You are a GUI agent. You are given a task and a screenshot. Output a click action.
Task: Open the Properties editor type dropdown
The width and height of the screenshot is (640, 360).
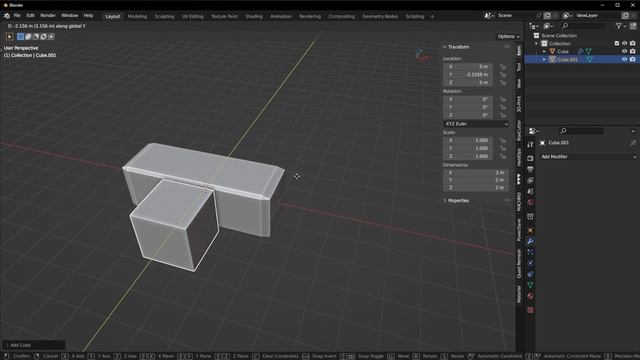tap(533, 131)
